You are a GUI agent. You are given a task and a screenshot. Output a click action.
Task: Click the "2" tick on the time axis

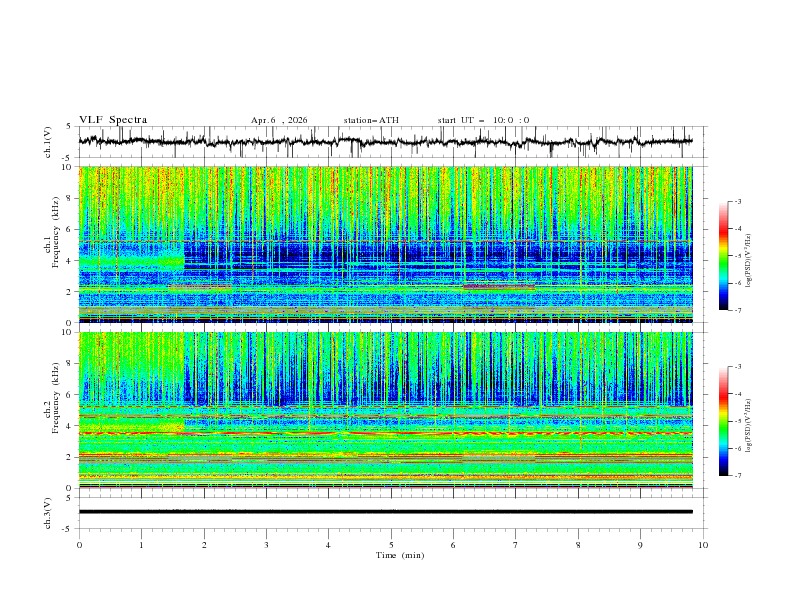tap(204, 545)
